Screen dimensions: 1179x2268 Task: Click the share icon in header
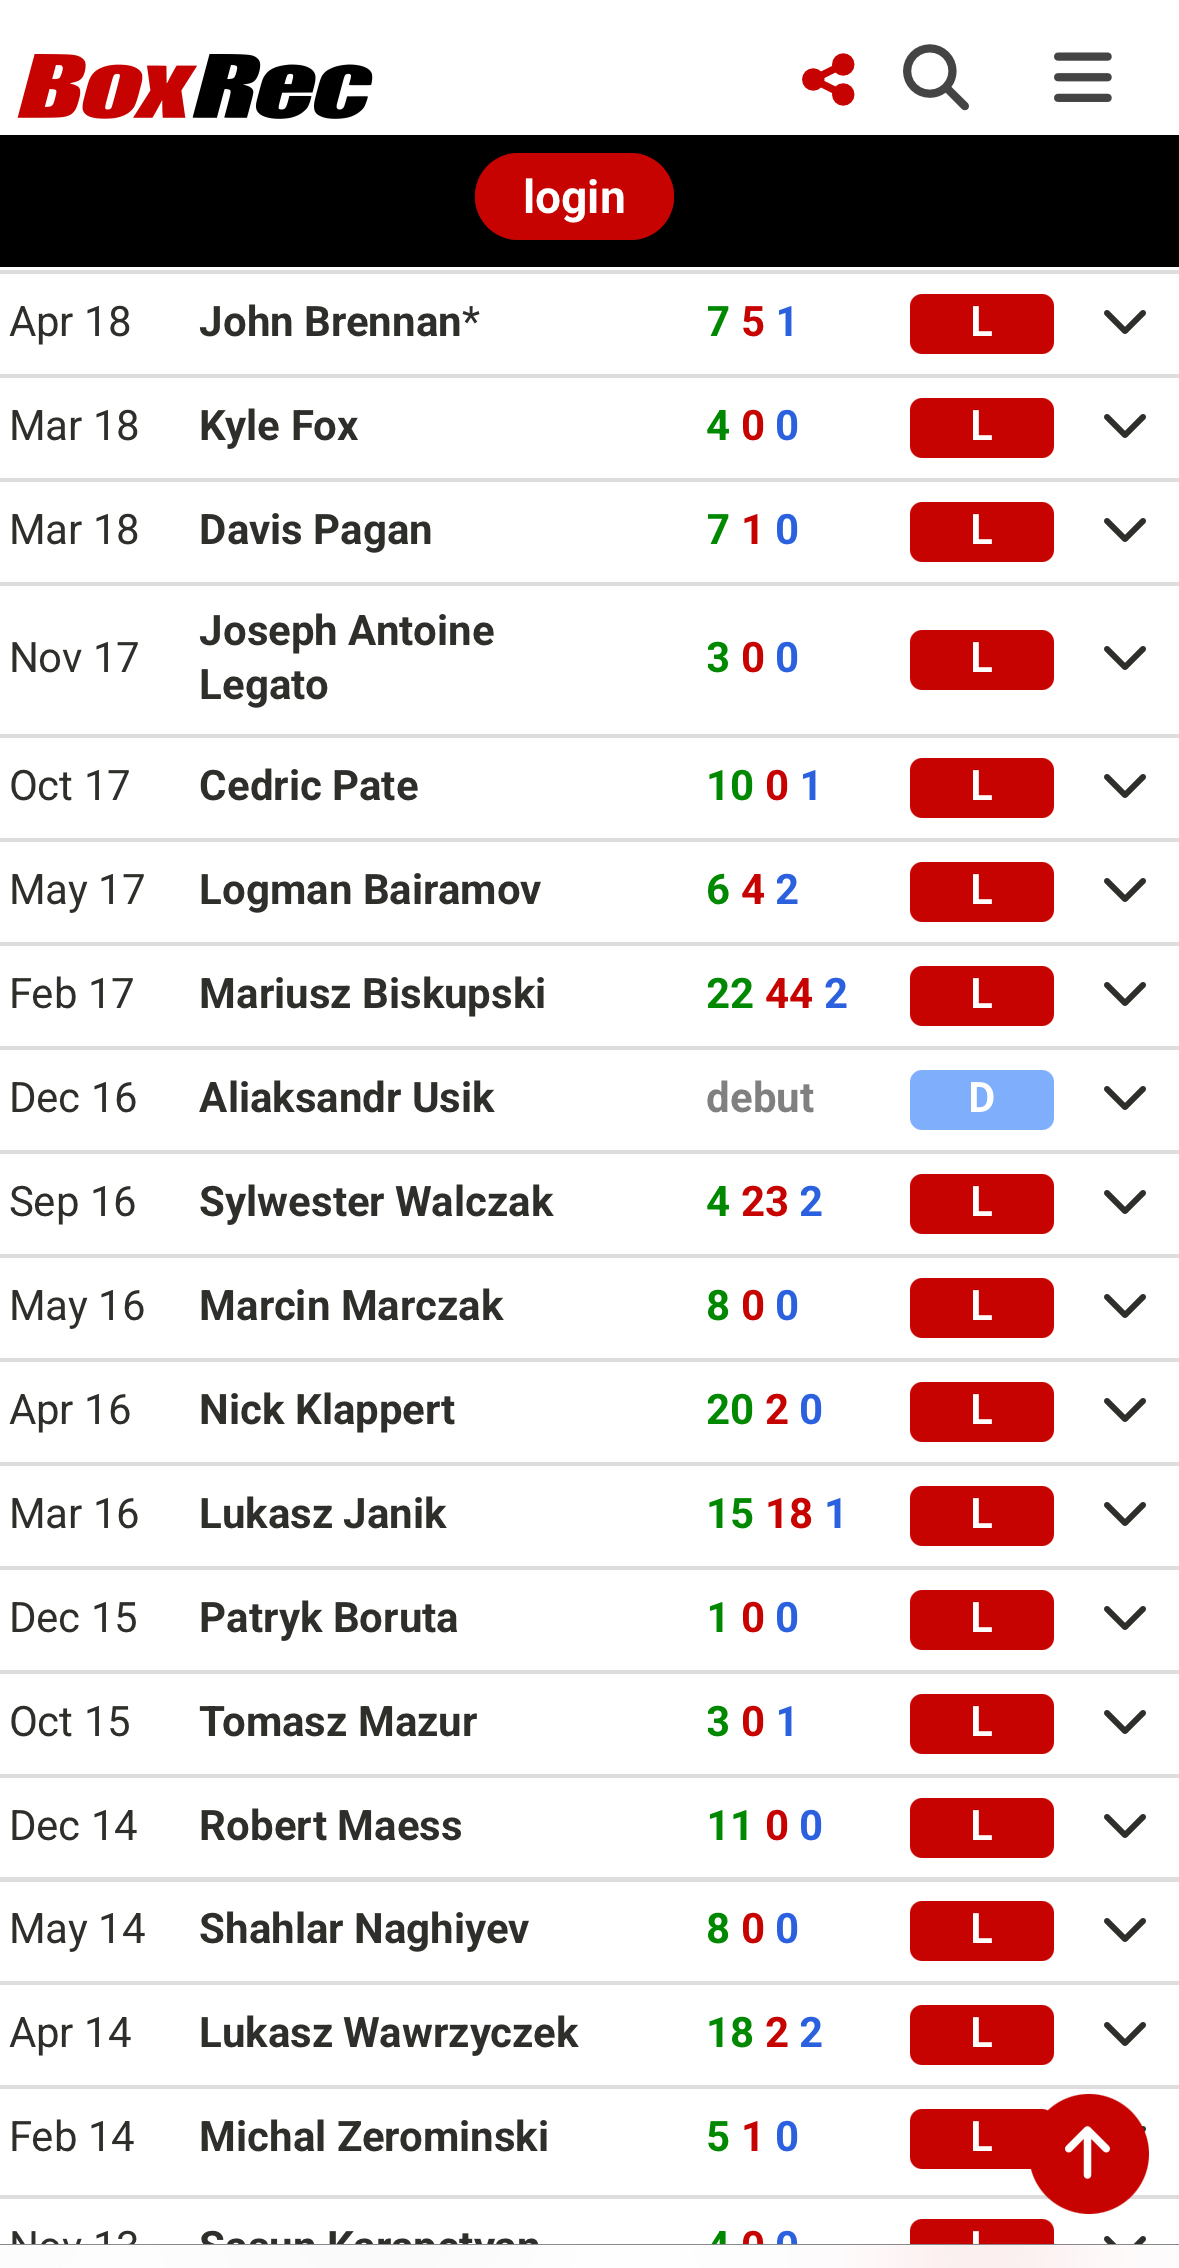click(829, 79)
